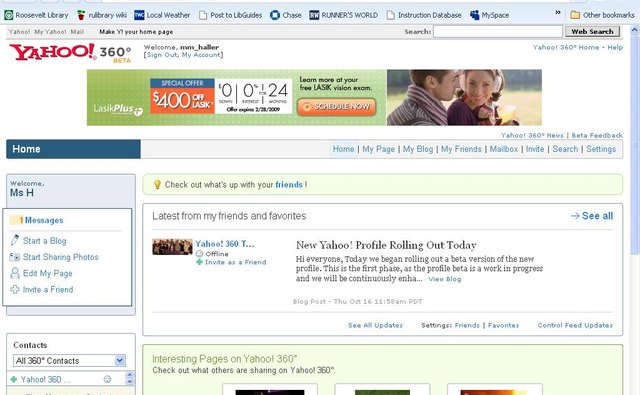Image resolution: width=640 pixels, height=395 pixels.
Task: Click the Schedule Now ad button
Action: [337, 107]
